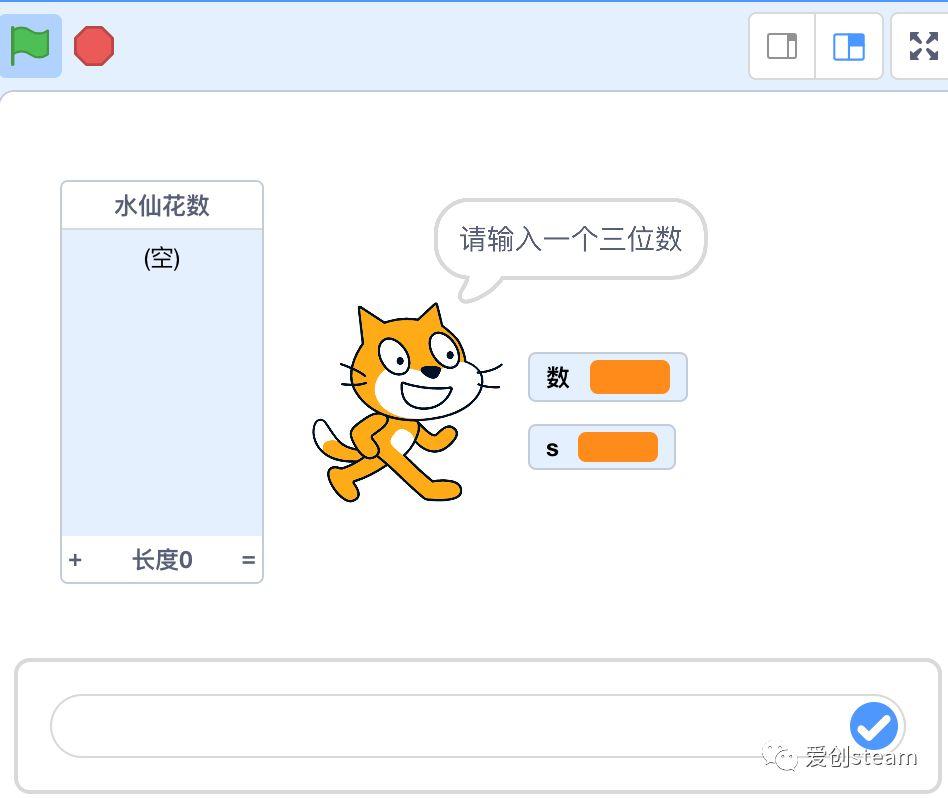Click the speech bubble 请输入一个三位数
948x798 pixels.
(x=570, y=239)
